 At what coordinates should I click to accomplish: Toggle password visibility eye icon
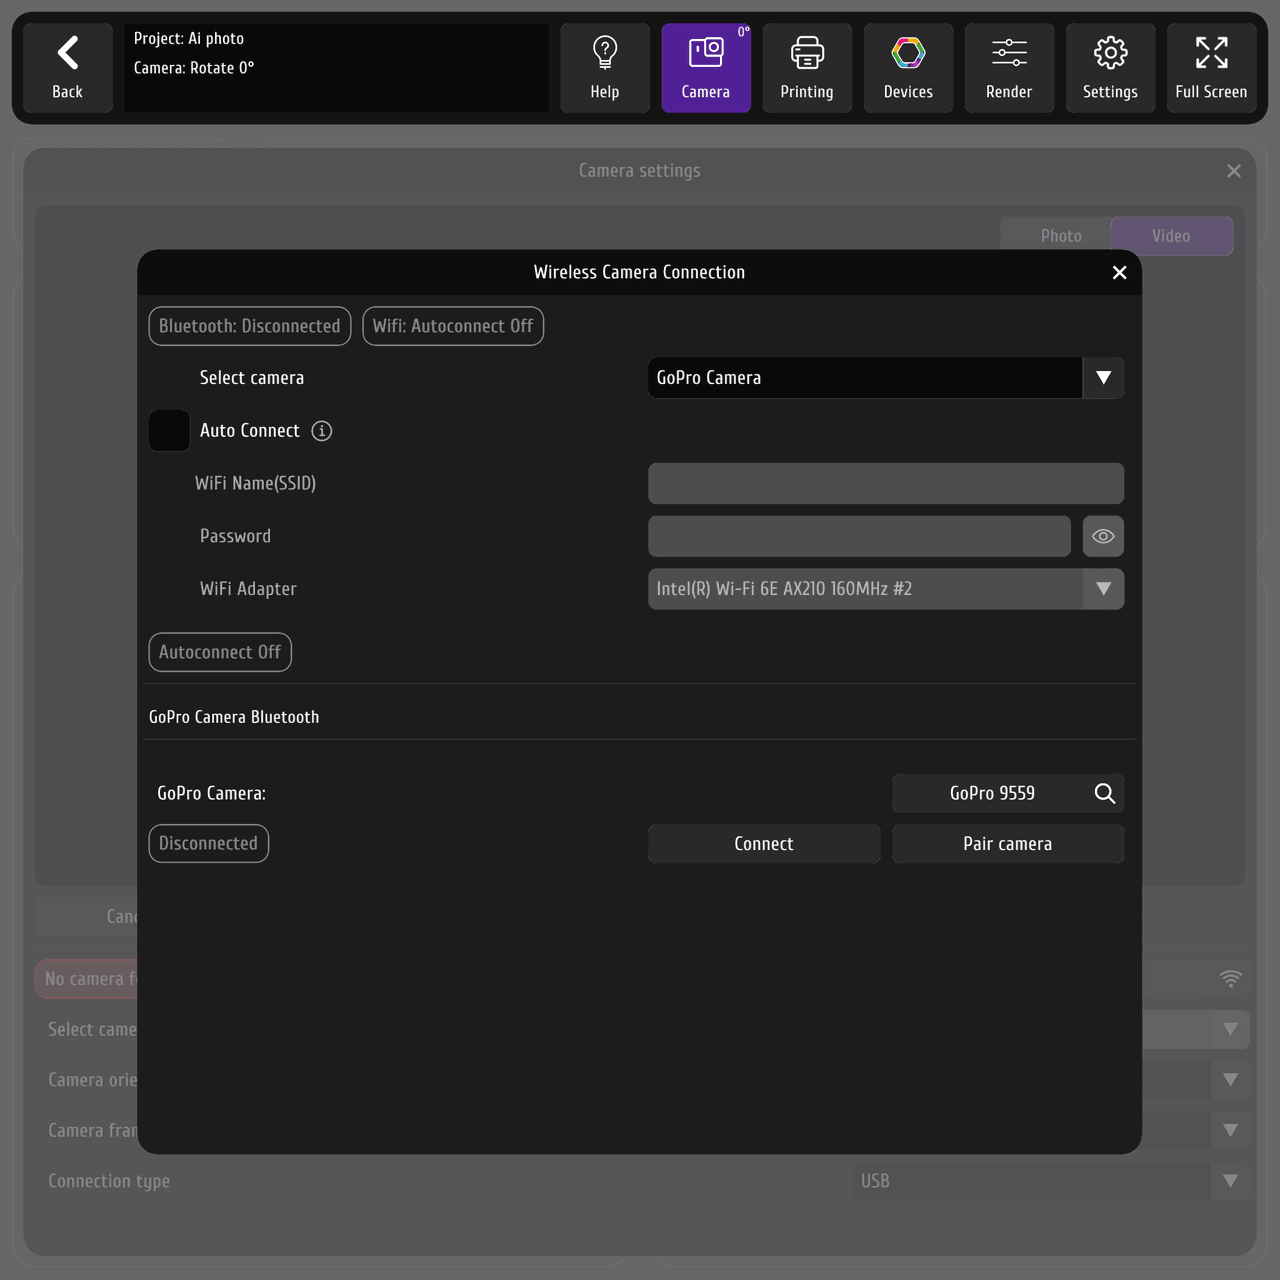pos(1103,536)
